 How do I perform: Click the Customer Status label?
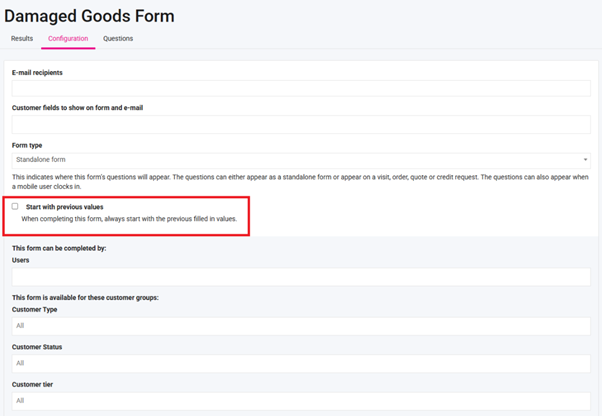[37, 347]
